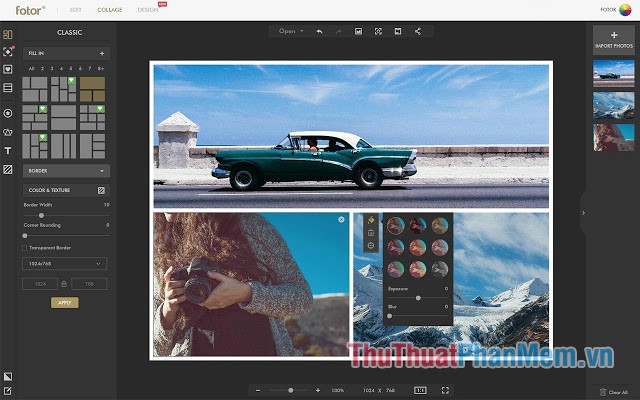Open the striped Texture sidebar icon
The width and height of the screenshot is (640, 400).
(7, 169)
